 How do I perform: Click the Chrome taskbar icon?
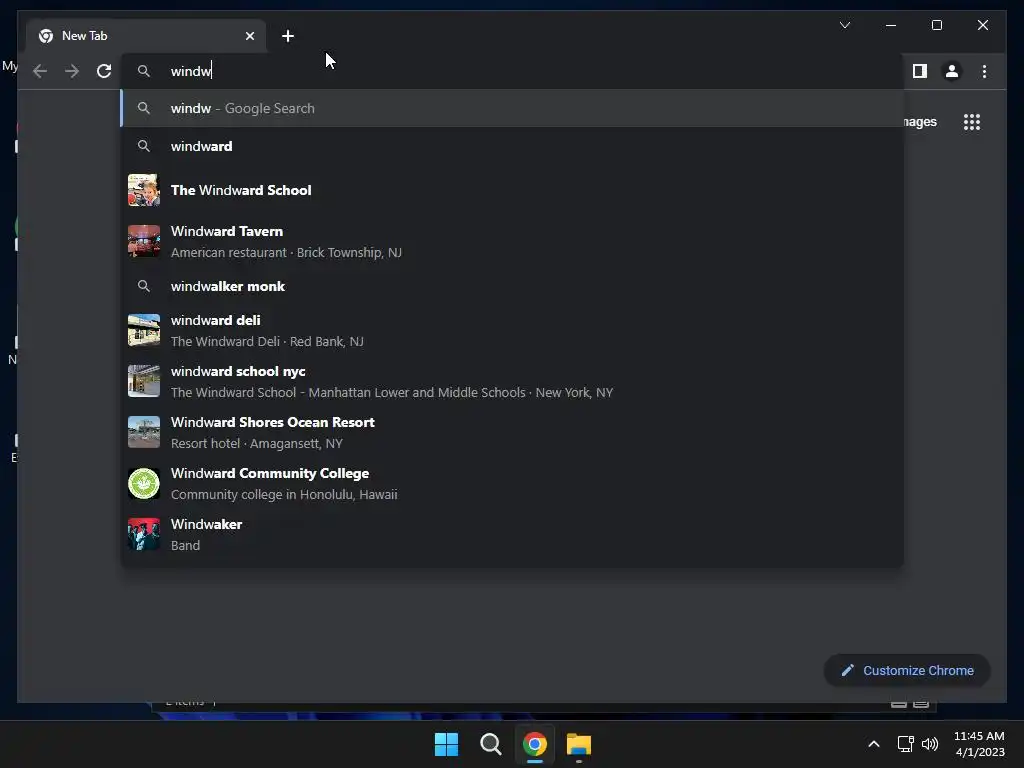pos(535,744)
